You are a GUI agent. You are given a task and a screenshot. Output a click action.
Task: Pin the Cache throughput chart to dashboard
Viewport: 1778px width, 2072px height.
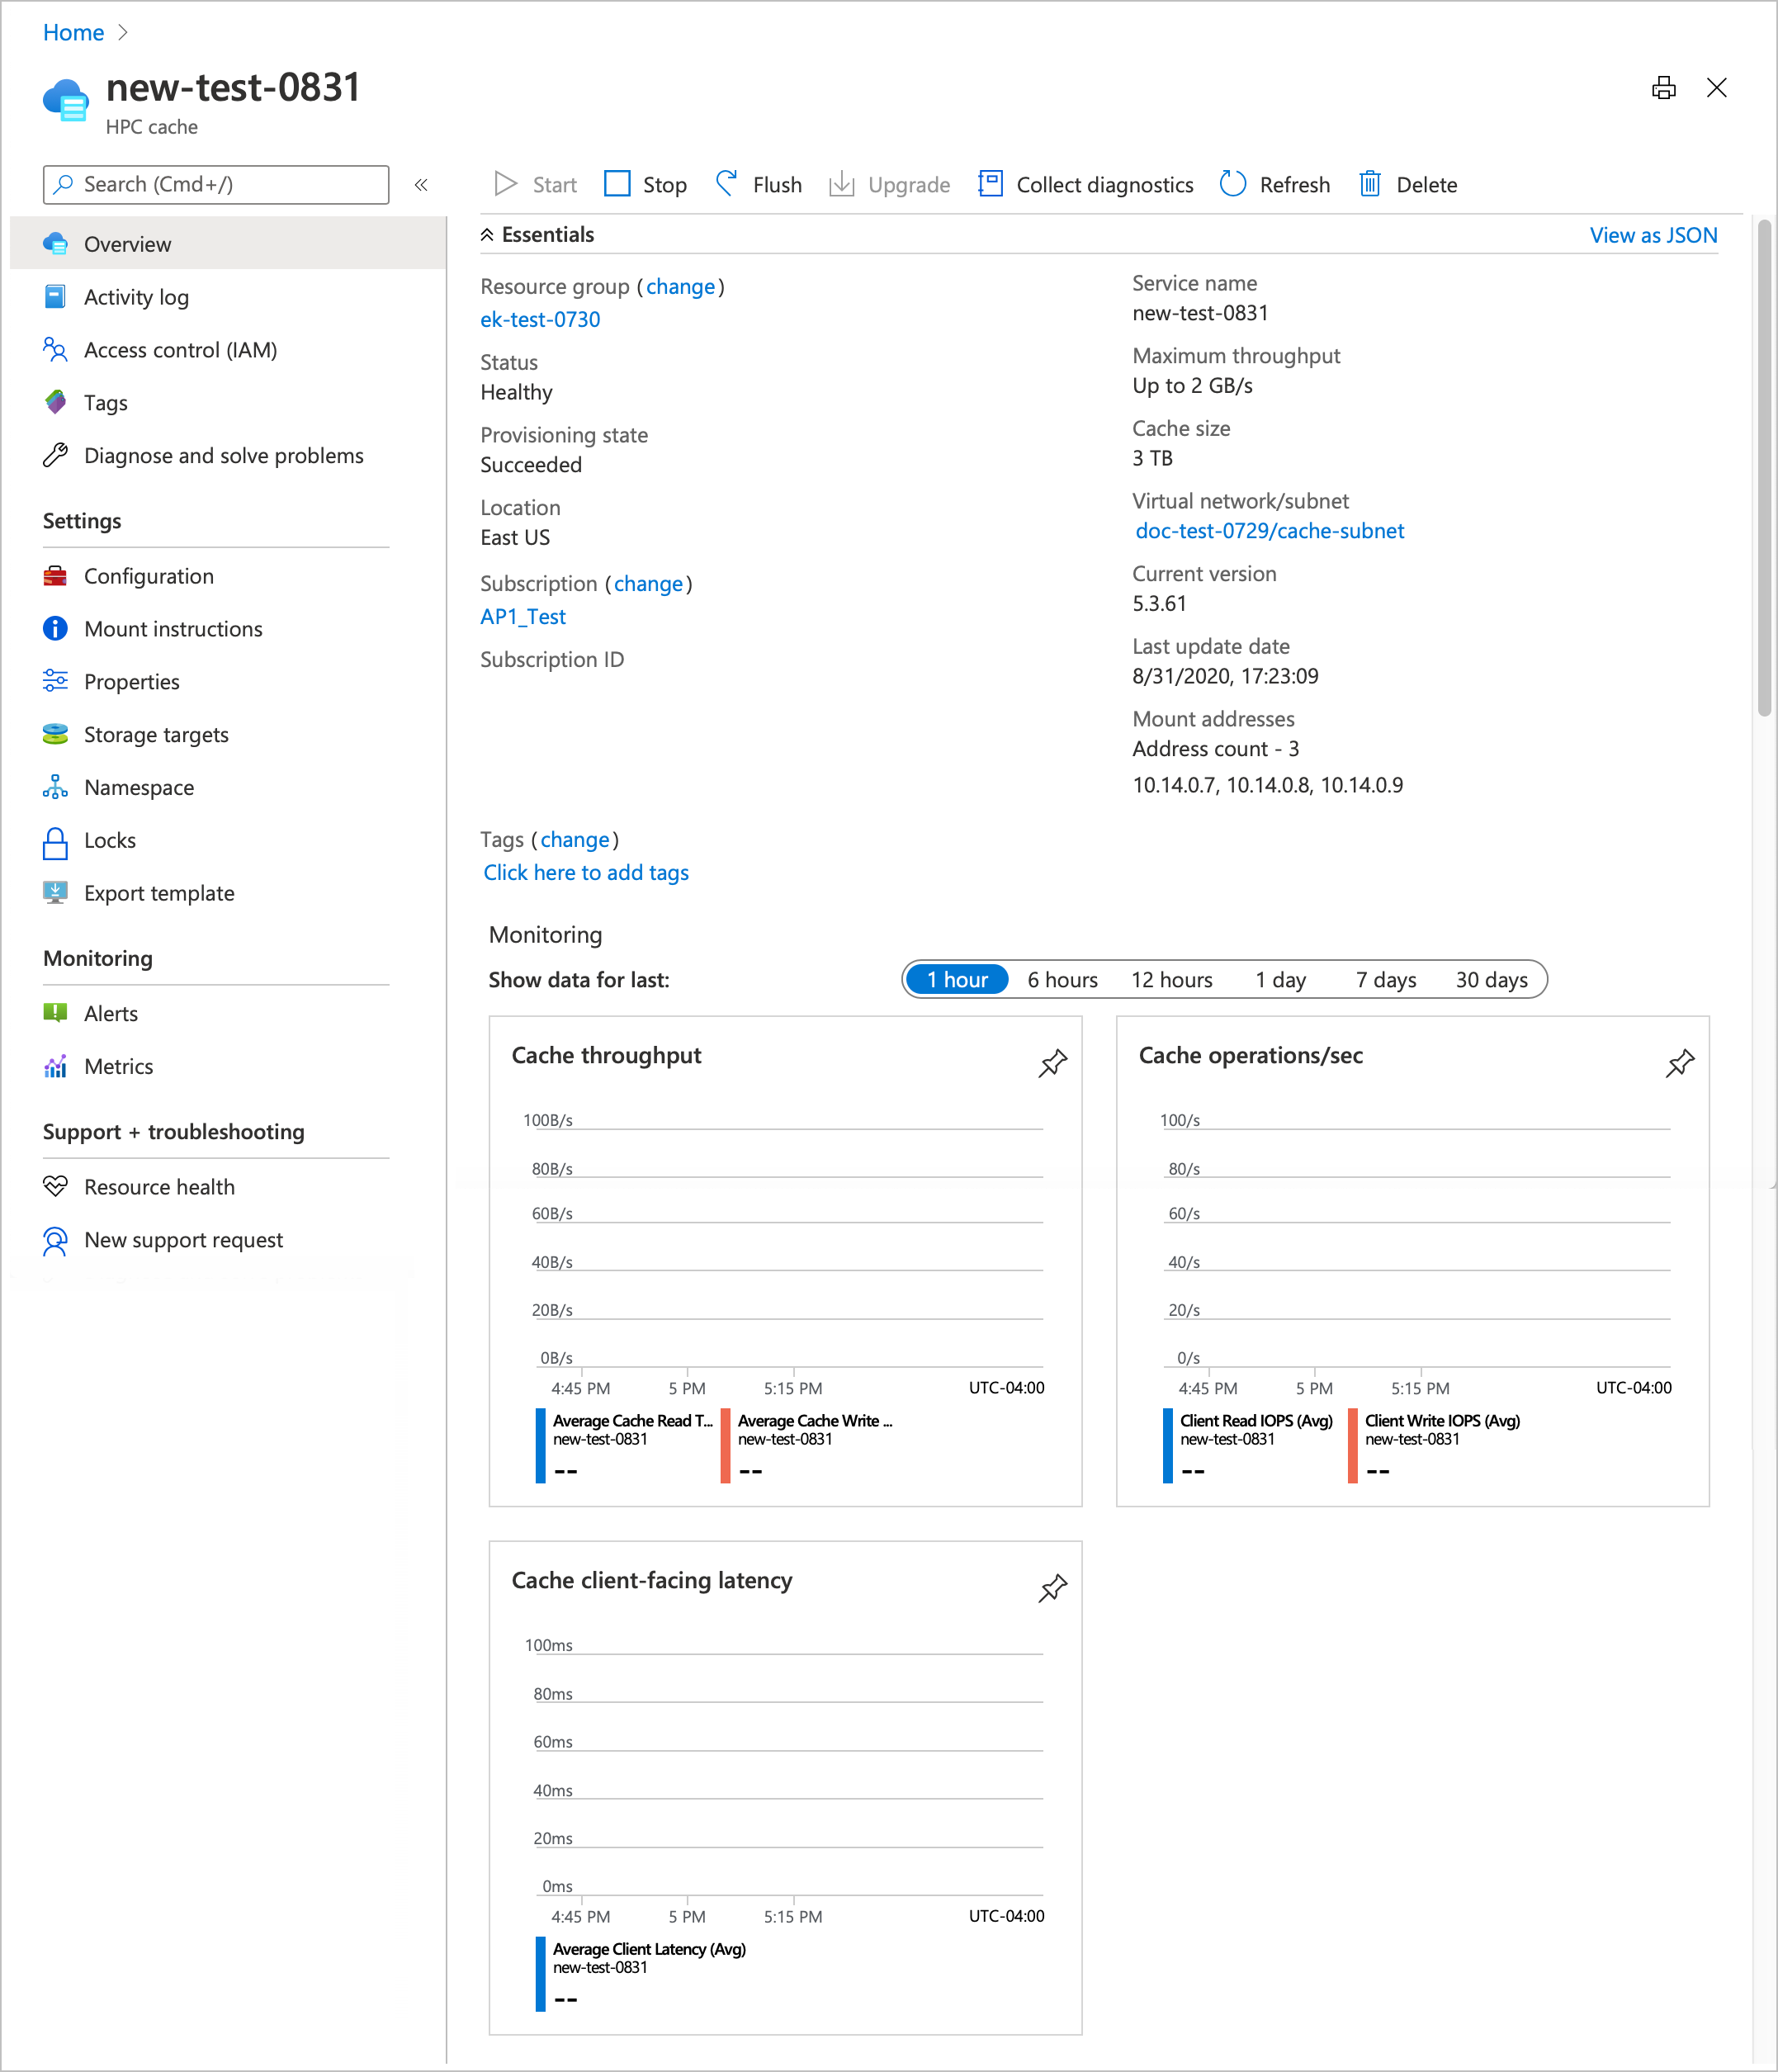click(1052, 1063)
